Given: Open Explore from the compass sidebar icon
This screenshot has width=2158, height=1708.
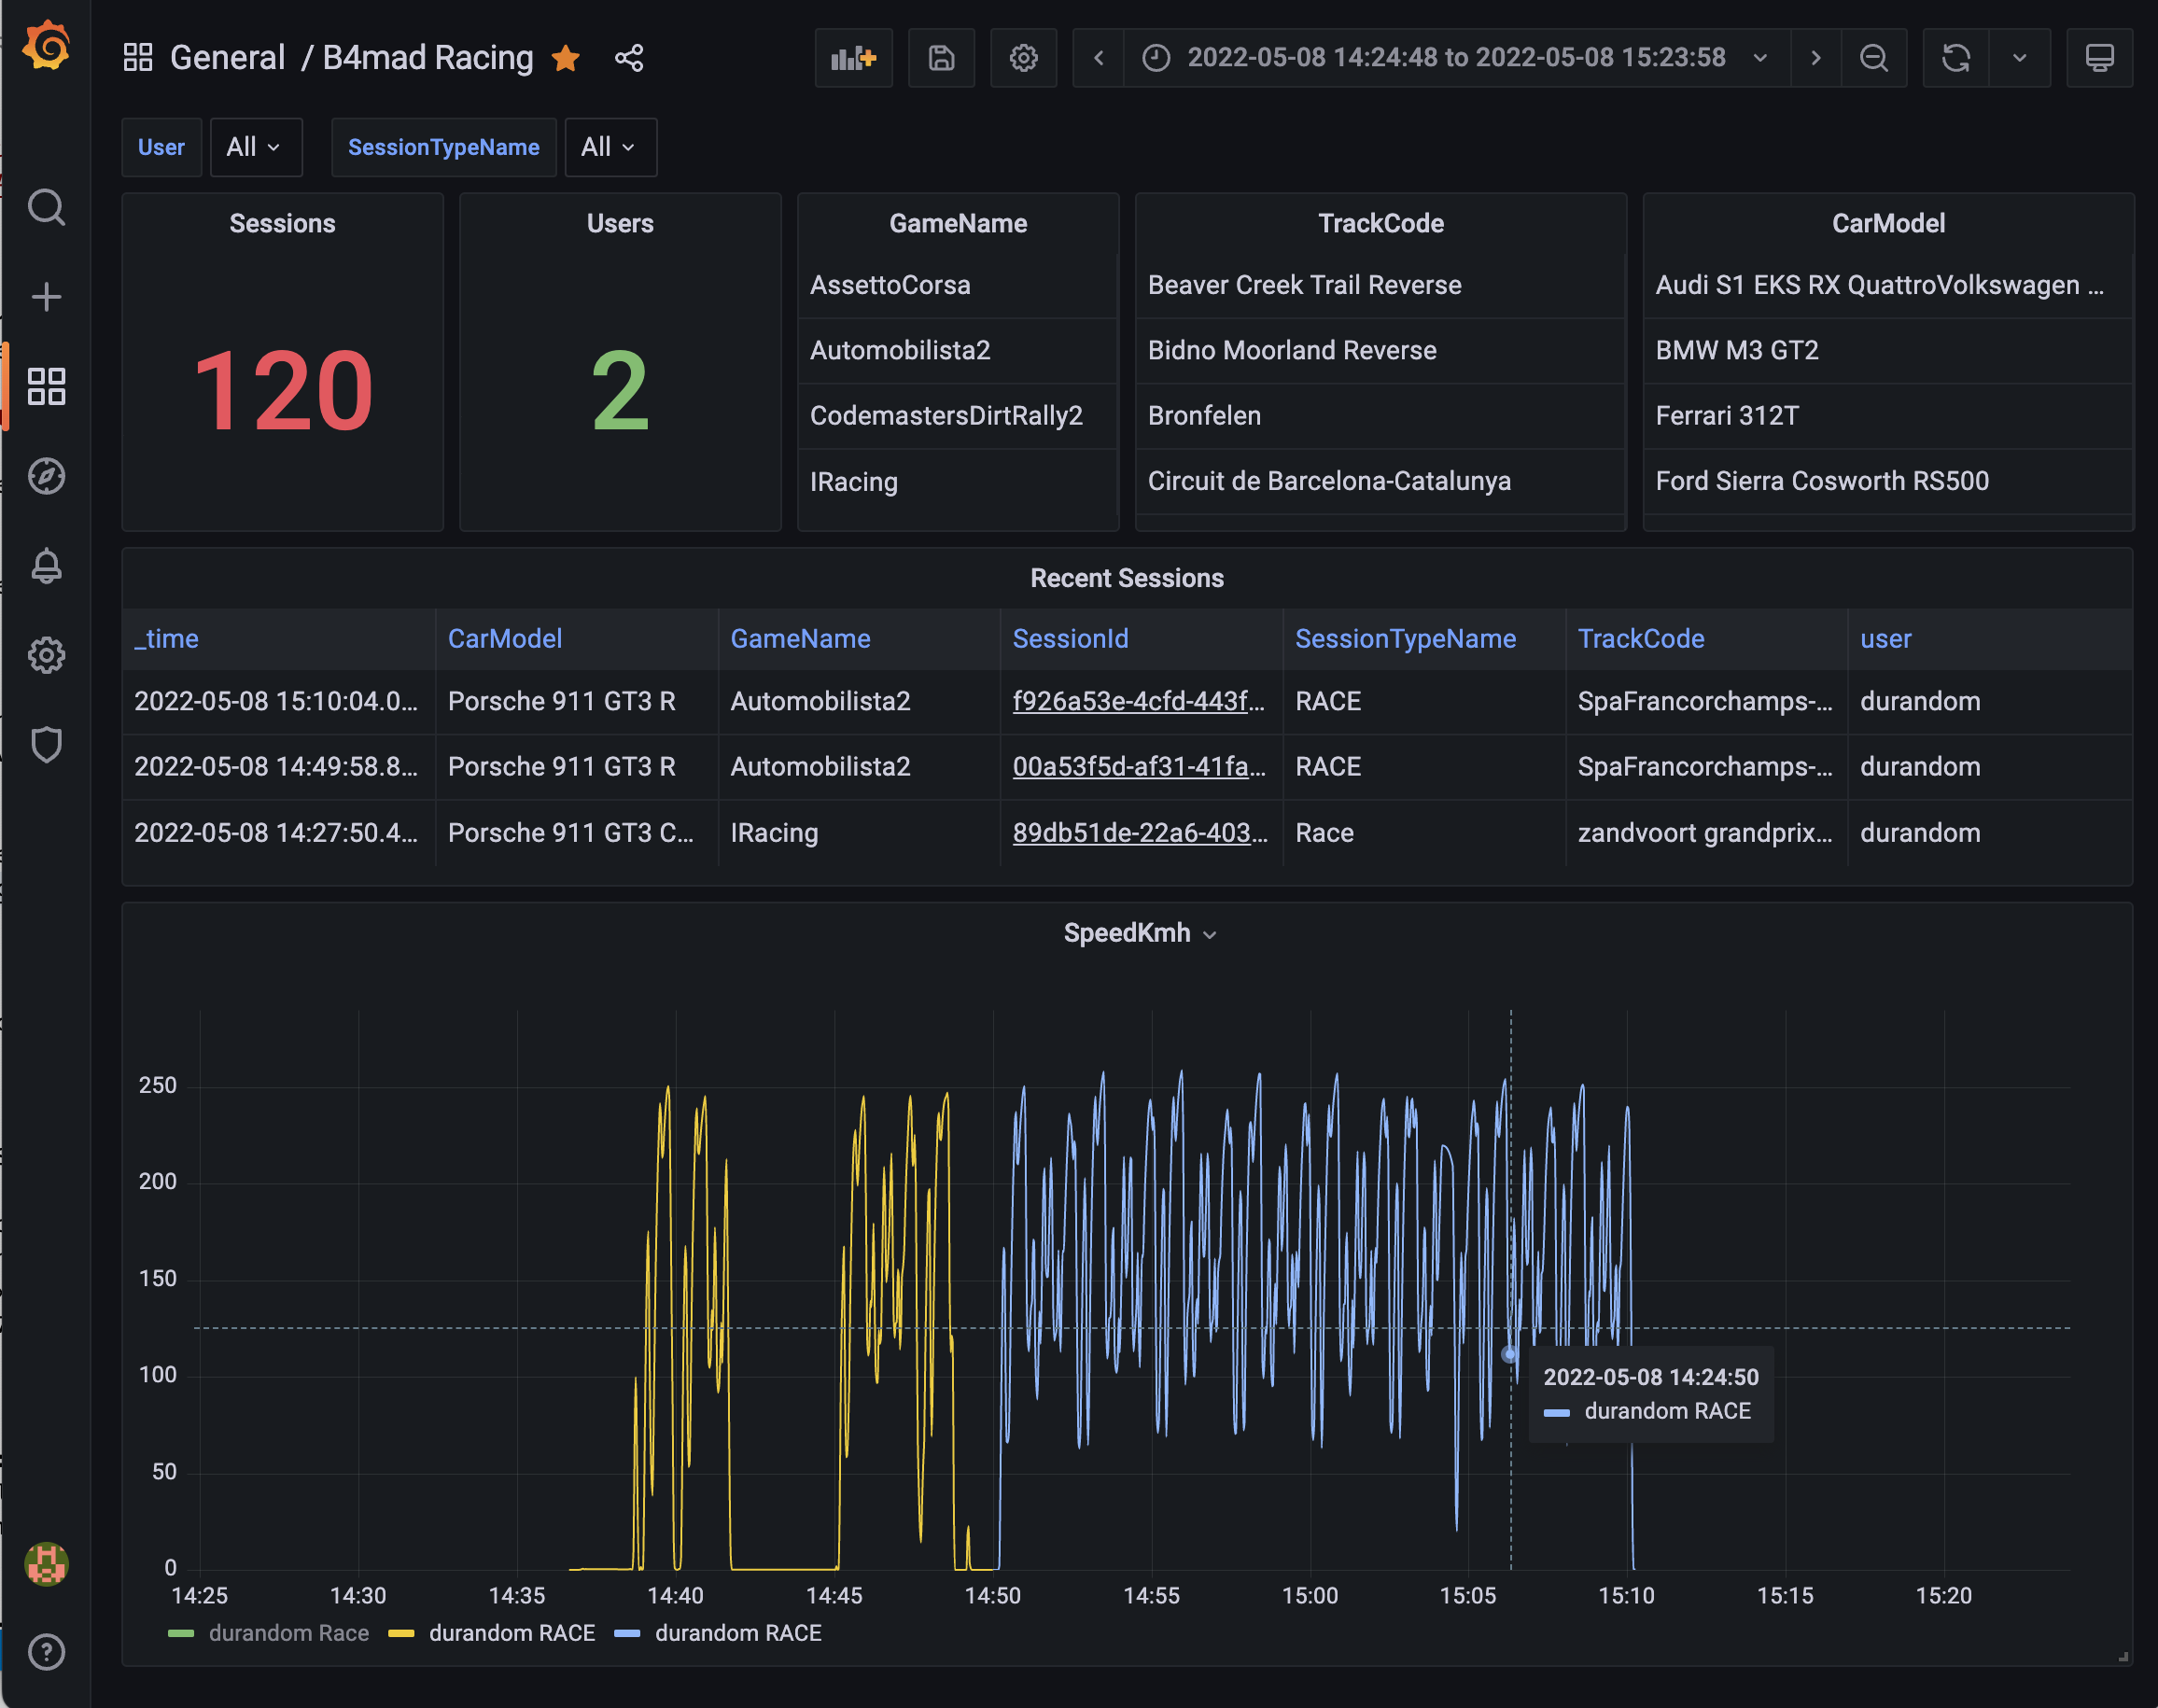Looking at the screenshot, I should click(x=46, y=476).
